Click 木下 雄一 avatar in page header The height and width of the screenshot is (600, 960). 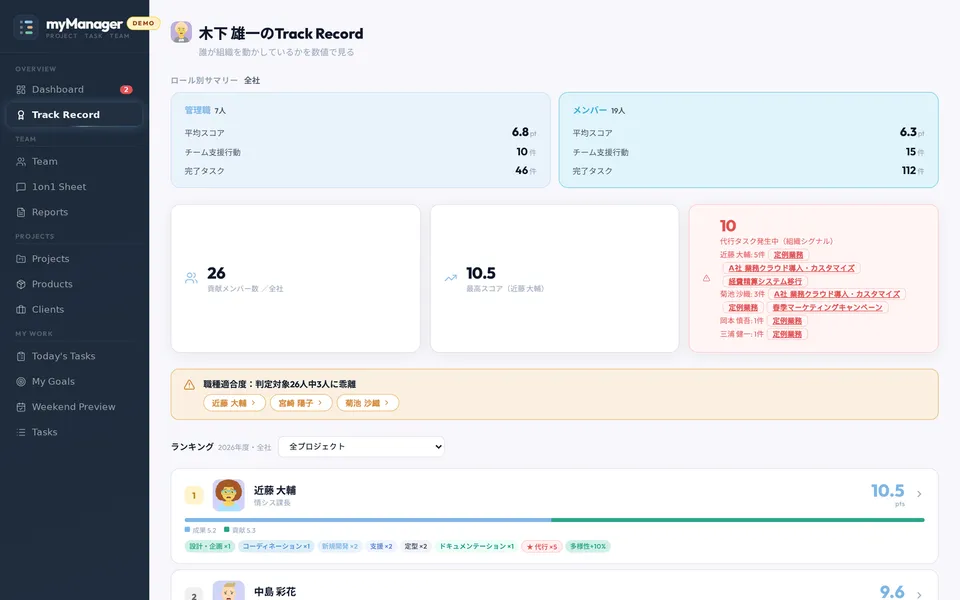coord(181,32)
